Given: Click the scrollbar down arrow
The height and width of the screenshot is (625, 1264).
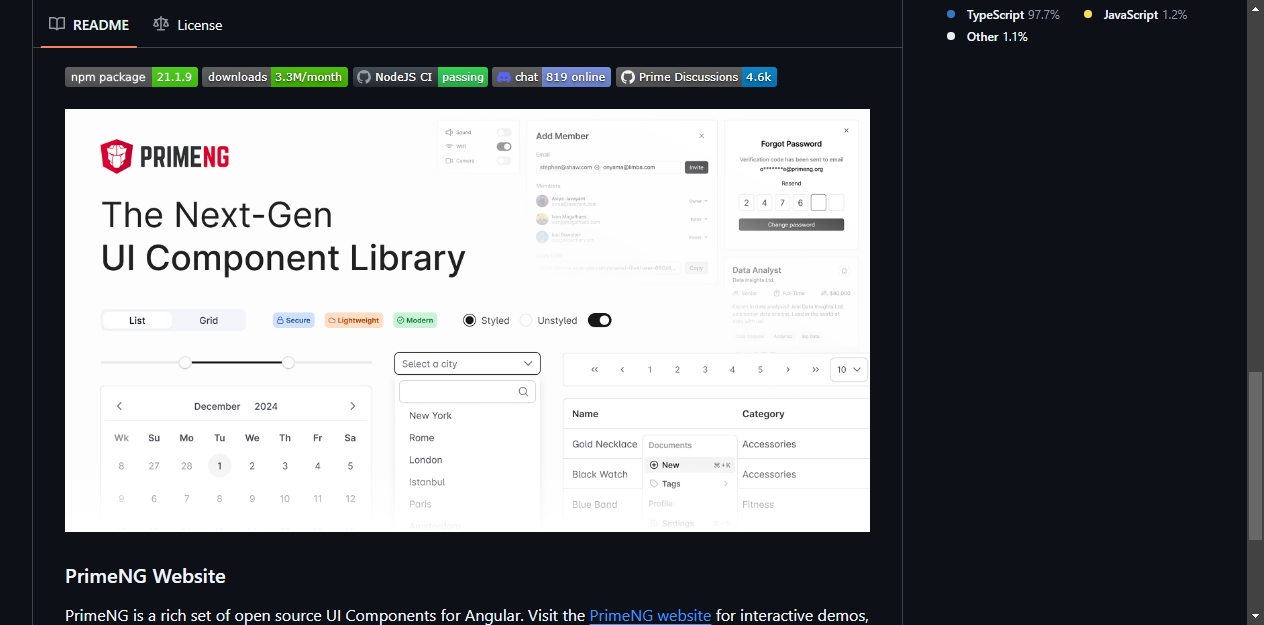Looking at the screenshot, I should [1255, 616].
